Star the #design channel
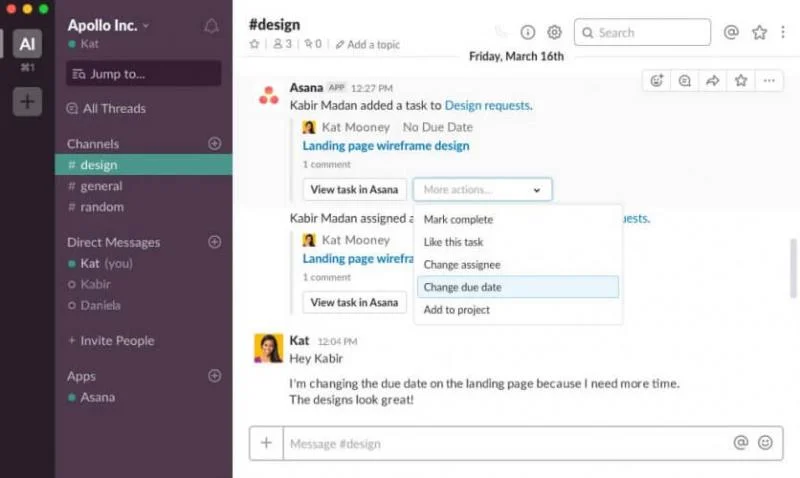 point(254,44)
